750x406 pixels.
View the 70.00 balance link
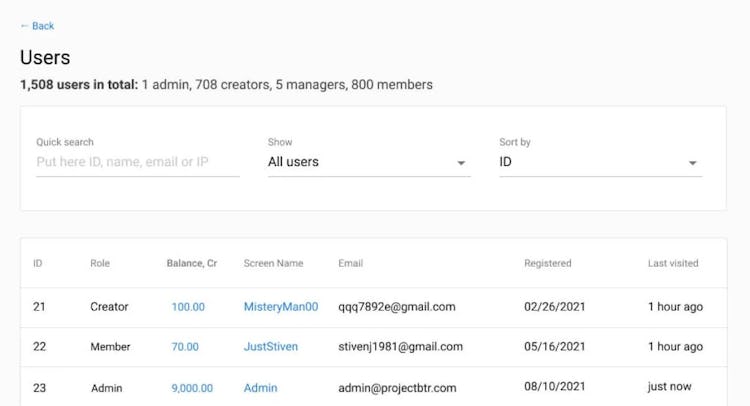coord(185,347)
